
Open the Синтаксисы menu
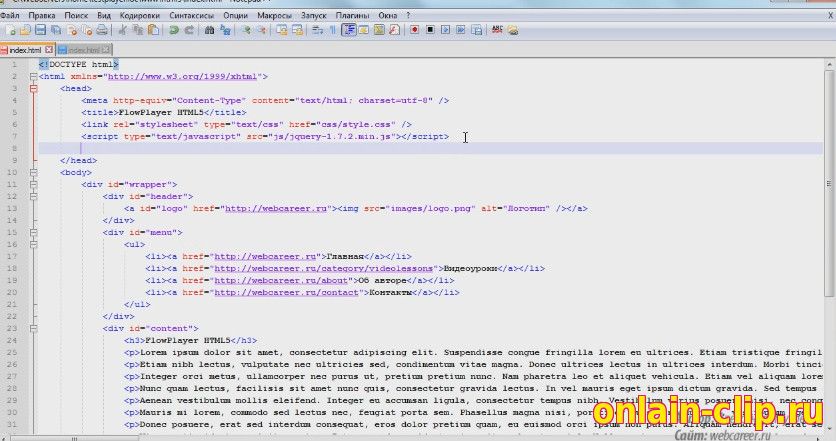(x=192, y=15)
